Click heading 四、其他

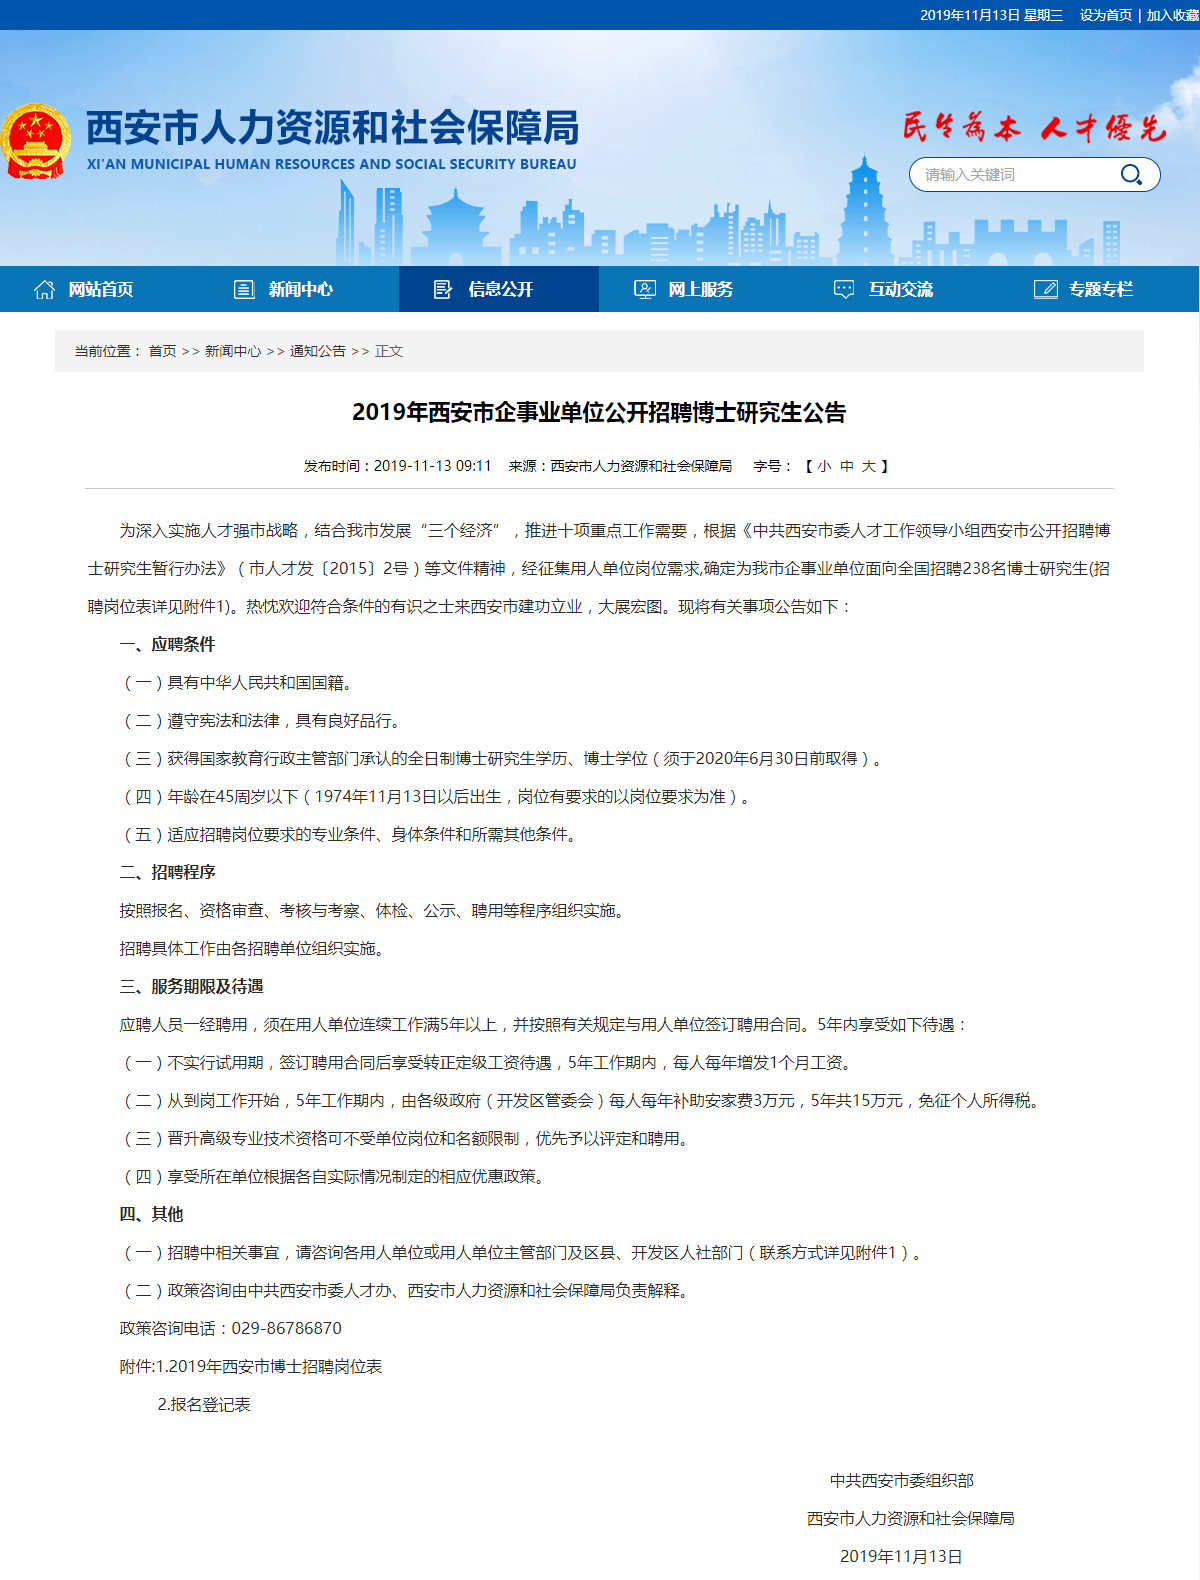(151, 1214)
